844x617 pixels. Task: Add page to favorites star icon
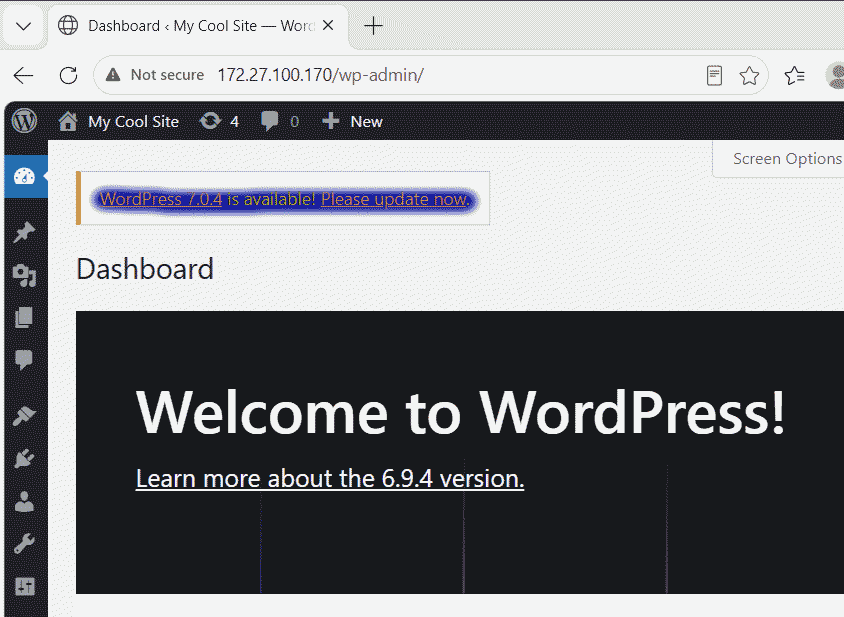pyautogui.click(x=749, y=75)
